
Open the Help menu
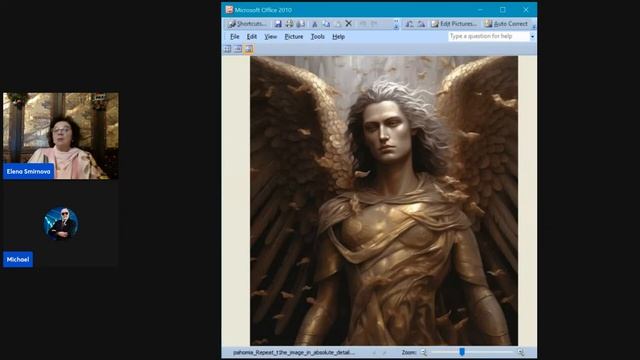[x=338, y=36]
